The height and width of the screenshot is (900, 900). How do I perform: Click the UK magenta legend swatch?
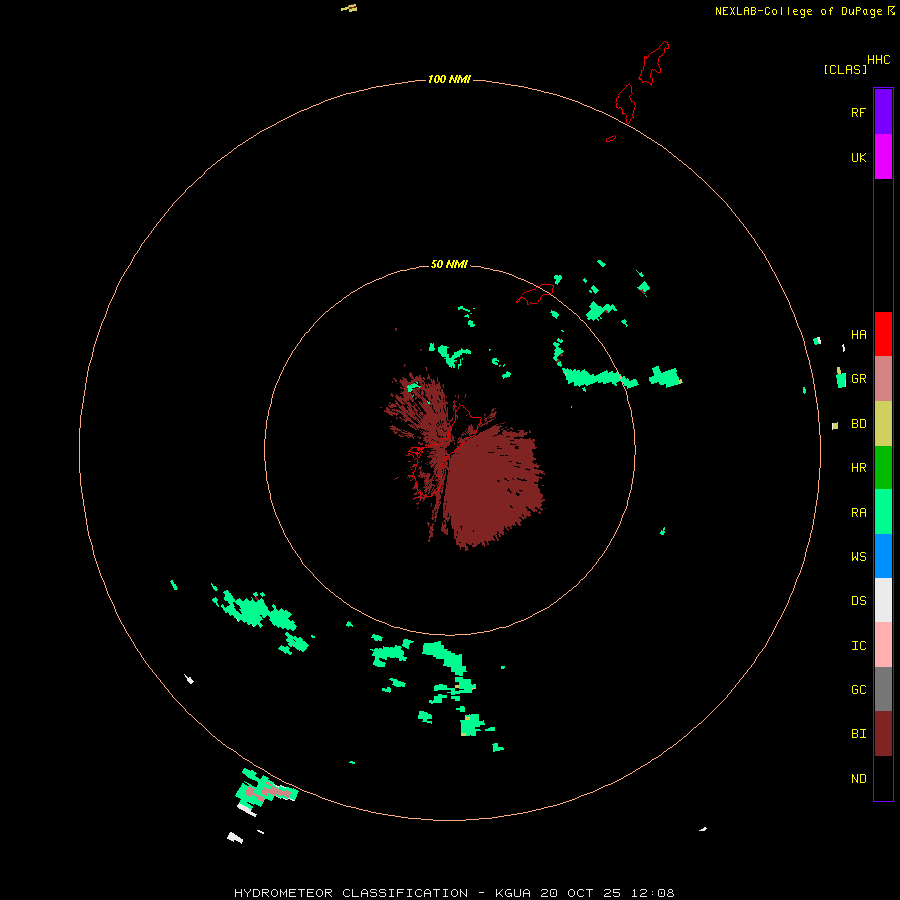[883, 157]
